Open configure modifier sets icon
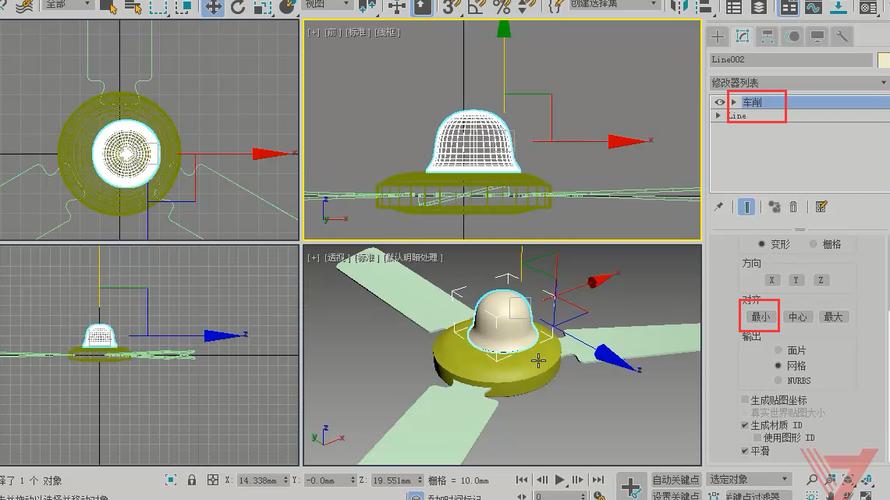This screenshot has width=890, height=500. click(821, 207)
